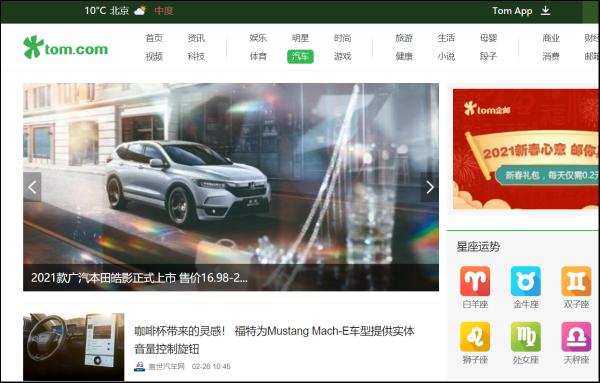Click the Tom App download icon
Viewport: 600px width, 383px height.
pos(545,11)
